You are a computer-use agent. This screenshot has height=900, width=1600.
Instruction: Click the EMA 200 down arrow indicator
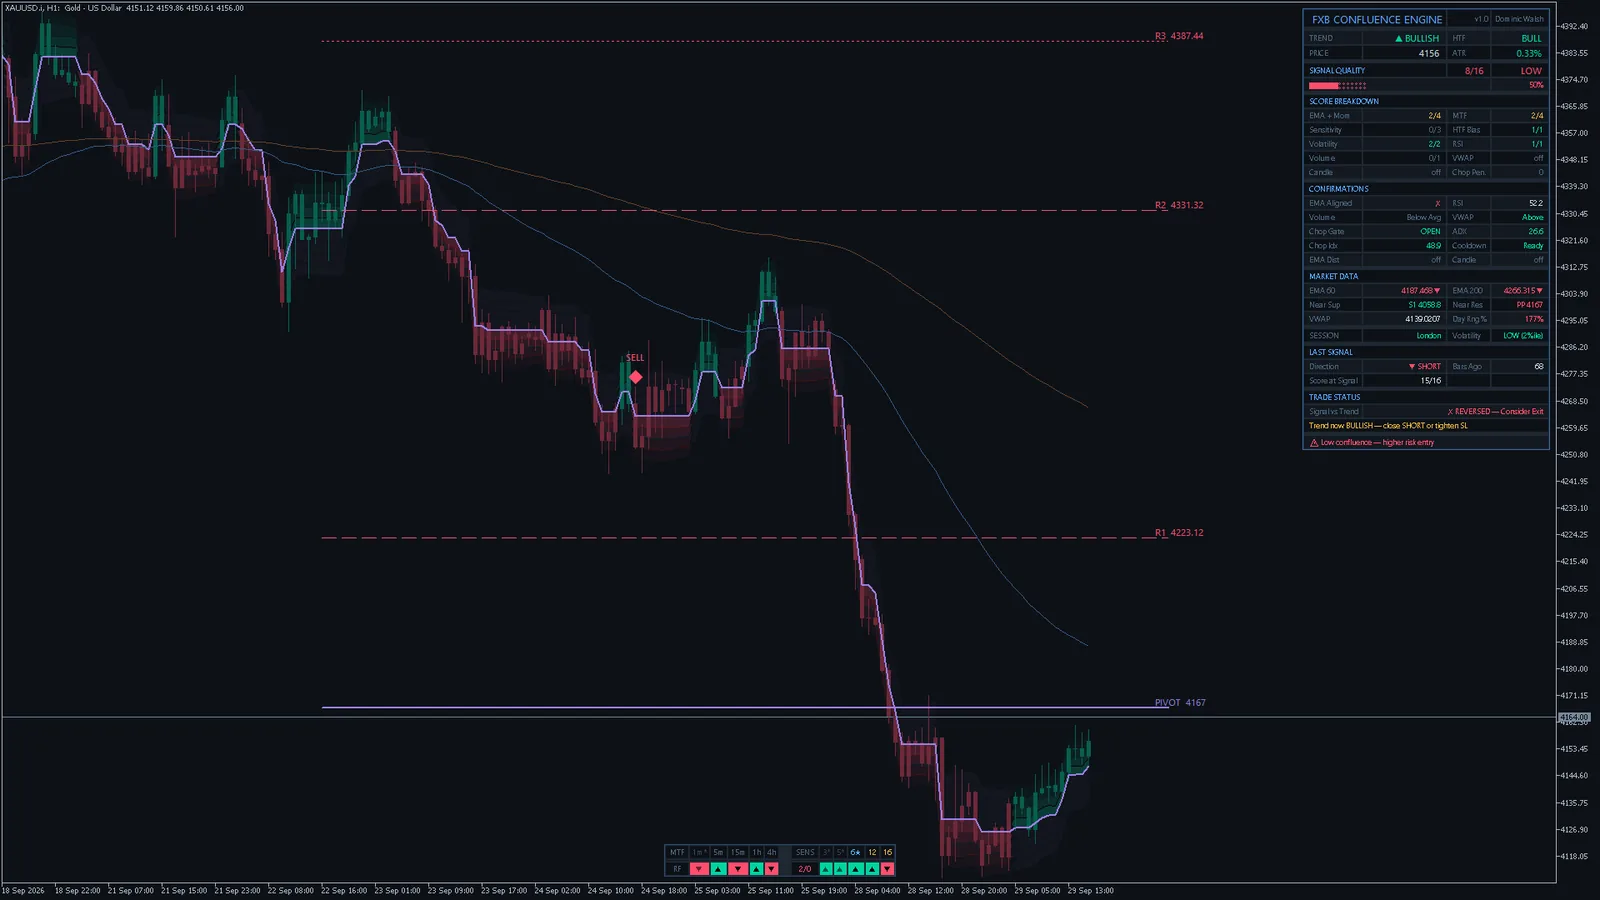click(x=1540, y=291)
